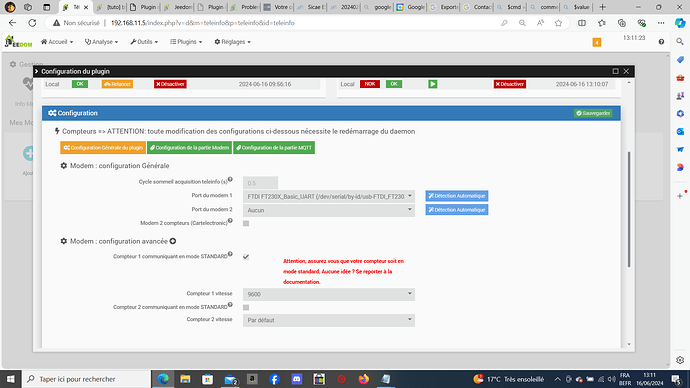Open the Compteur 2 vitesse dropdown

[329, 320]
